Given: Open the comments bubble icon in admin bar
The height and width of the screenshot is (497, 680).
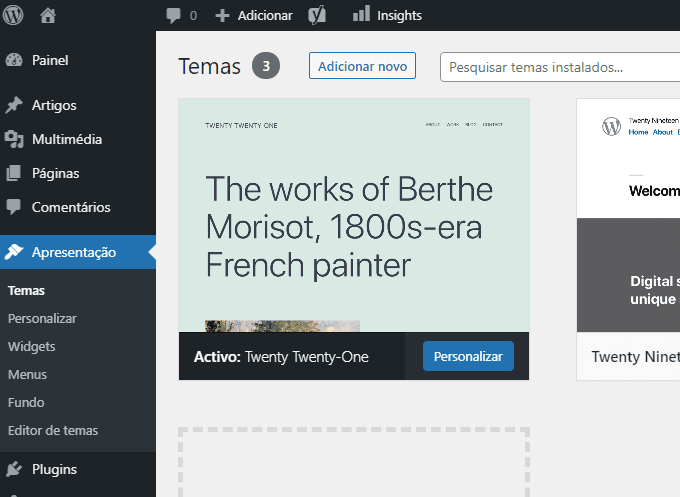Looking at the screenshot, I should click(173, 16).
